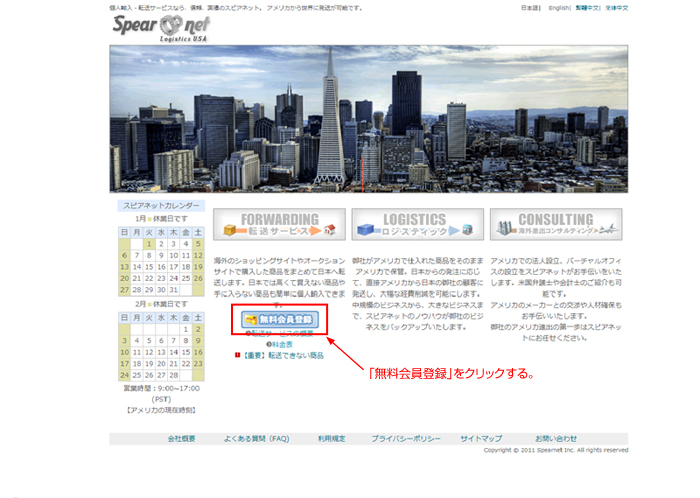Open お問い合わせ footer link

[556, 438]
